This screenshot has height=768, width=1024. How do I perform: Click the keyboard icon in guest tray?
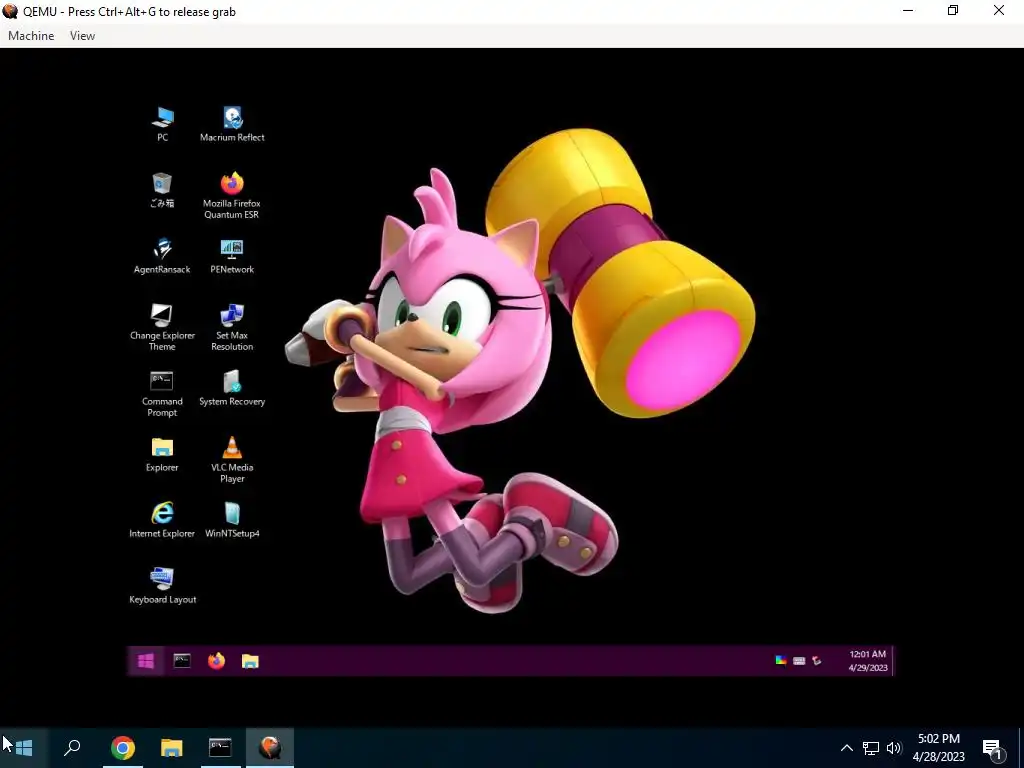pyautogui.click(x=799, y=661)
